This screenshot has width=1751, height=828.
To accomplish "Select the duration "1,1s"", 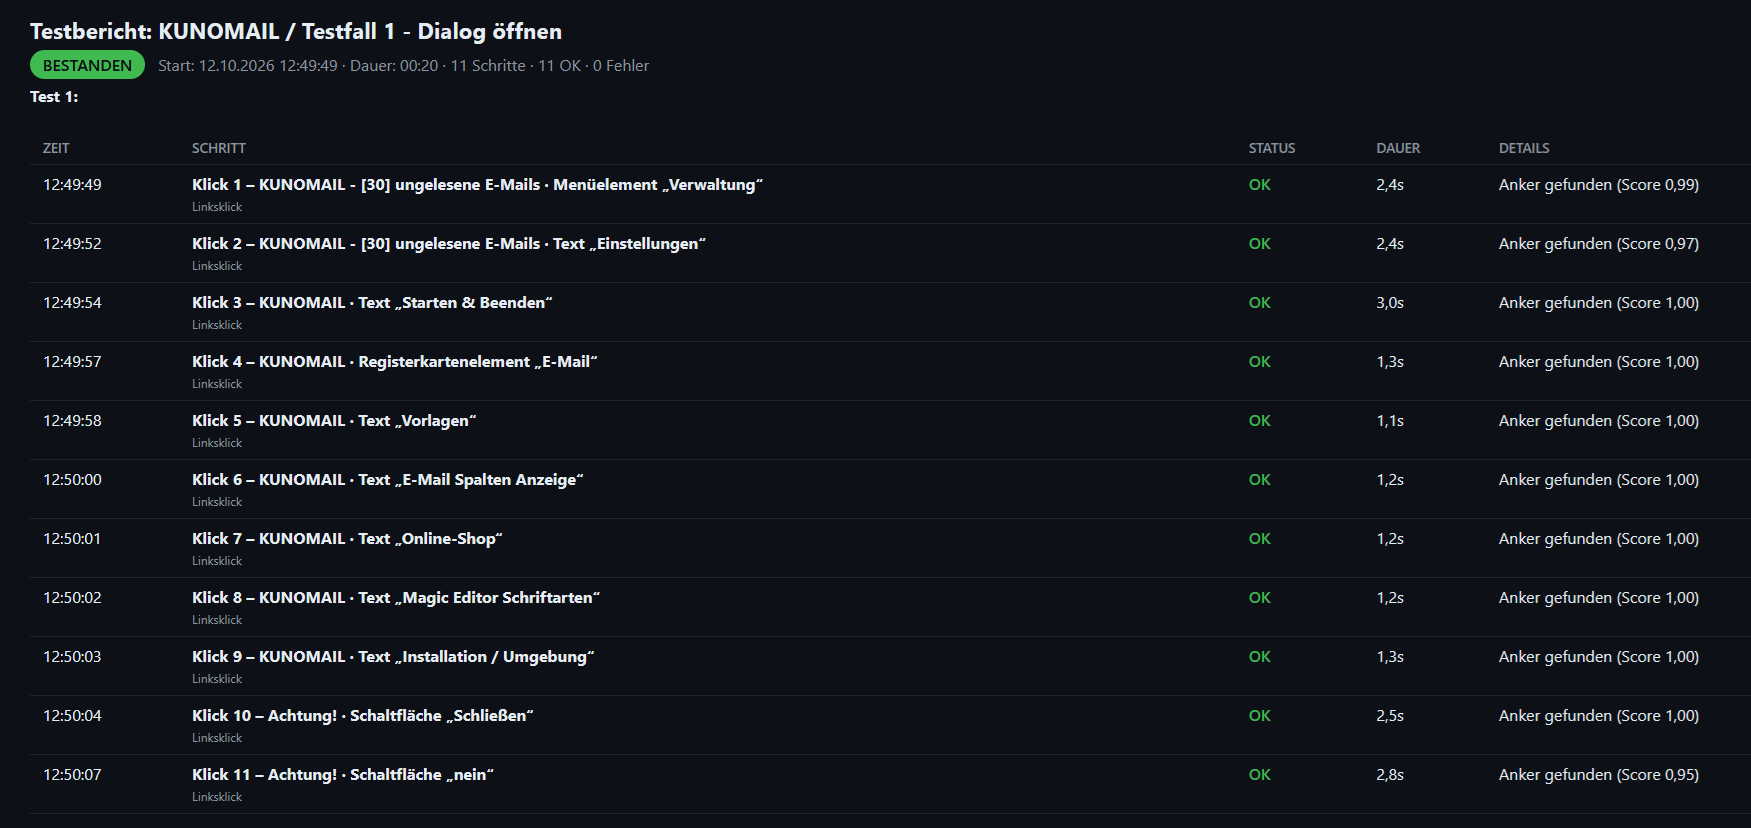I will [1390, 421].
